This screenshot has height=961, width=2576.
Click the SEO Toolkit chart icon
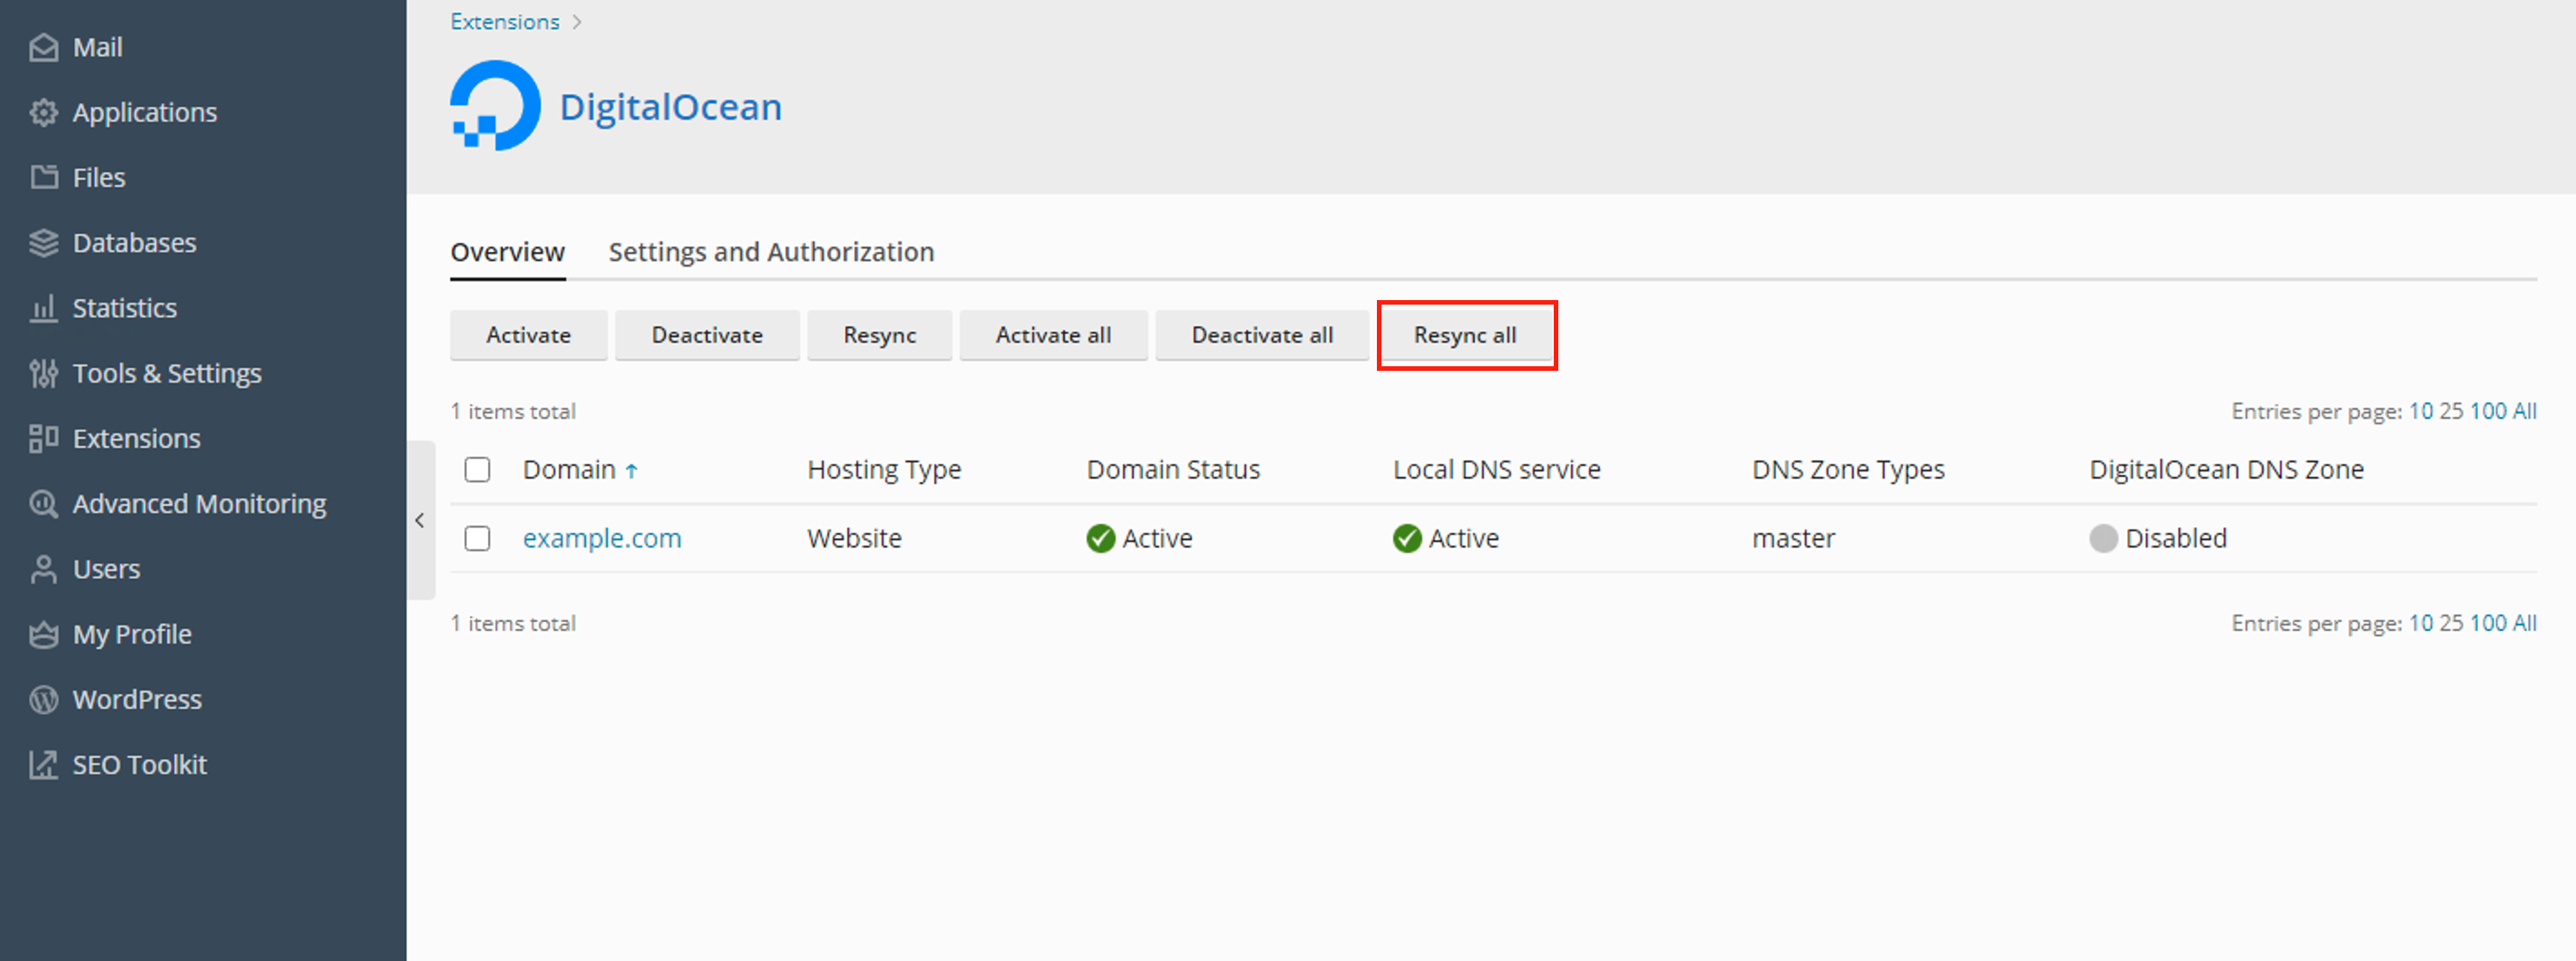point(43,765)
